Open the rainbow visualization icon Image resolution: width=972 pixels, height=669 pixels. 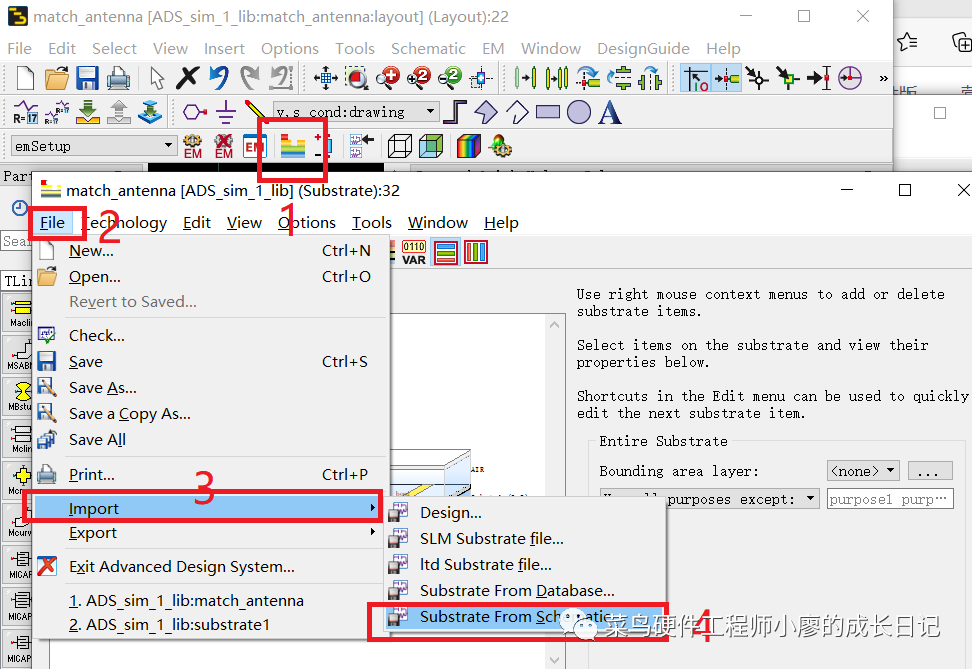(x=469, y=146)
